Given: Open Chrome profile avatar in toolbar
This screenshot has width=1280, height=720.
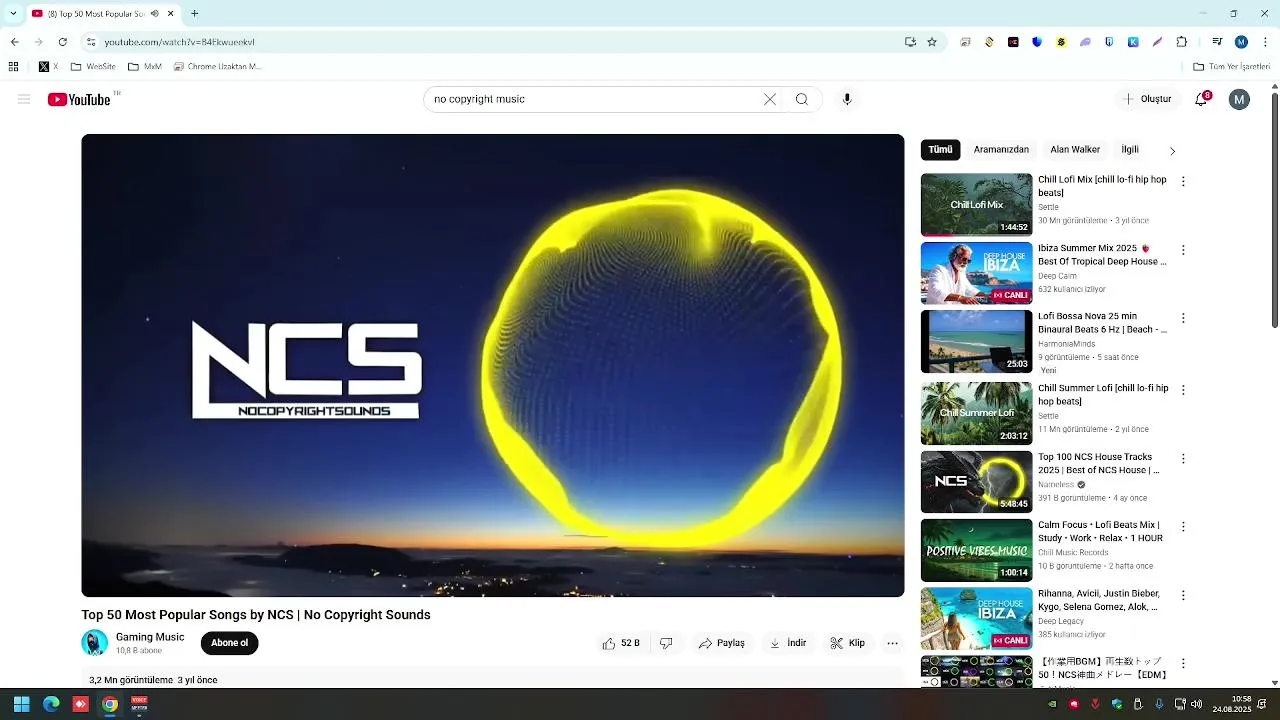Looking at the screenshot, I should pos(1241,42).
